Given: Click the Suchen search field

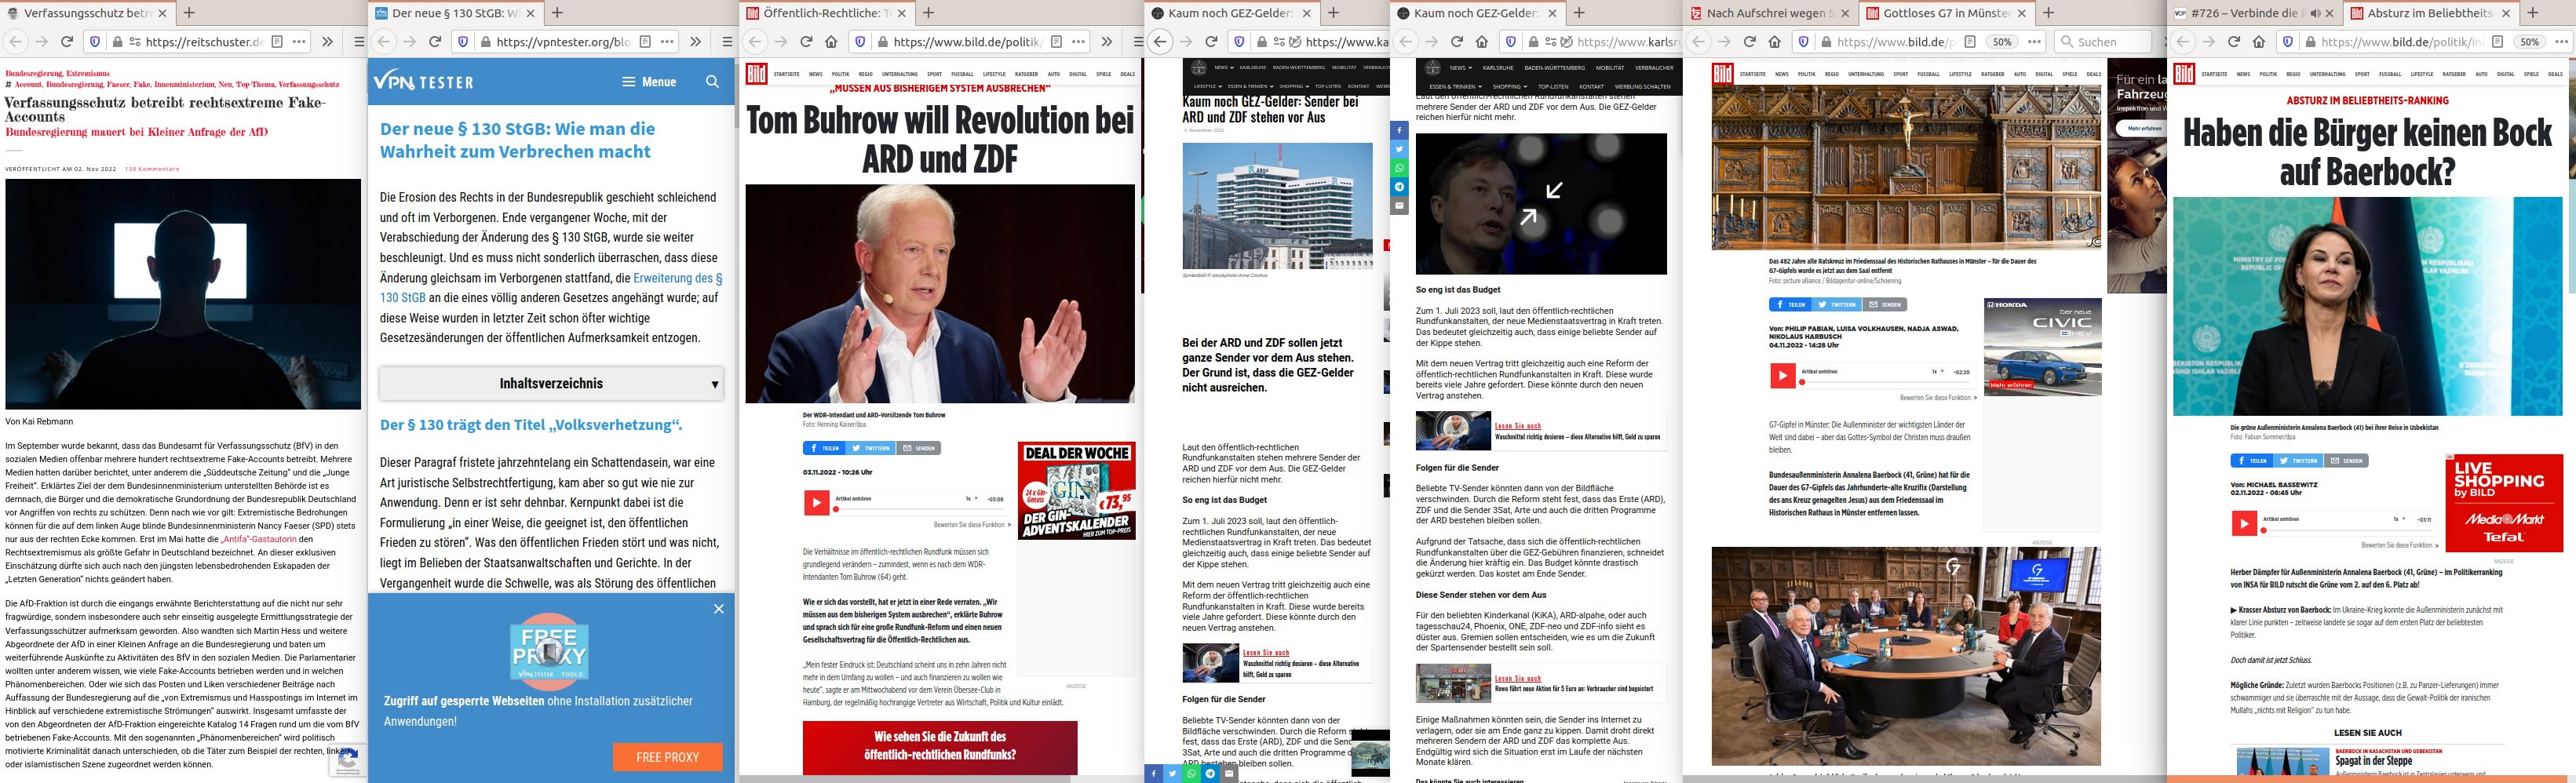Looking at the screenshot, I should pyautogui.click(x=2103, y=42).
